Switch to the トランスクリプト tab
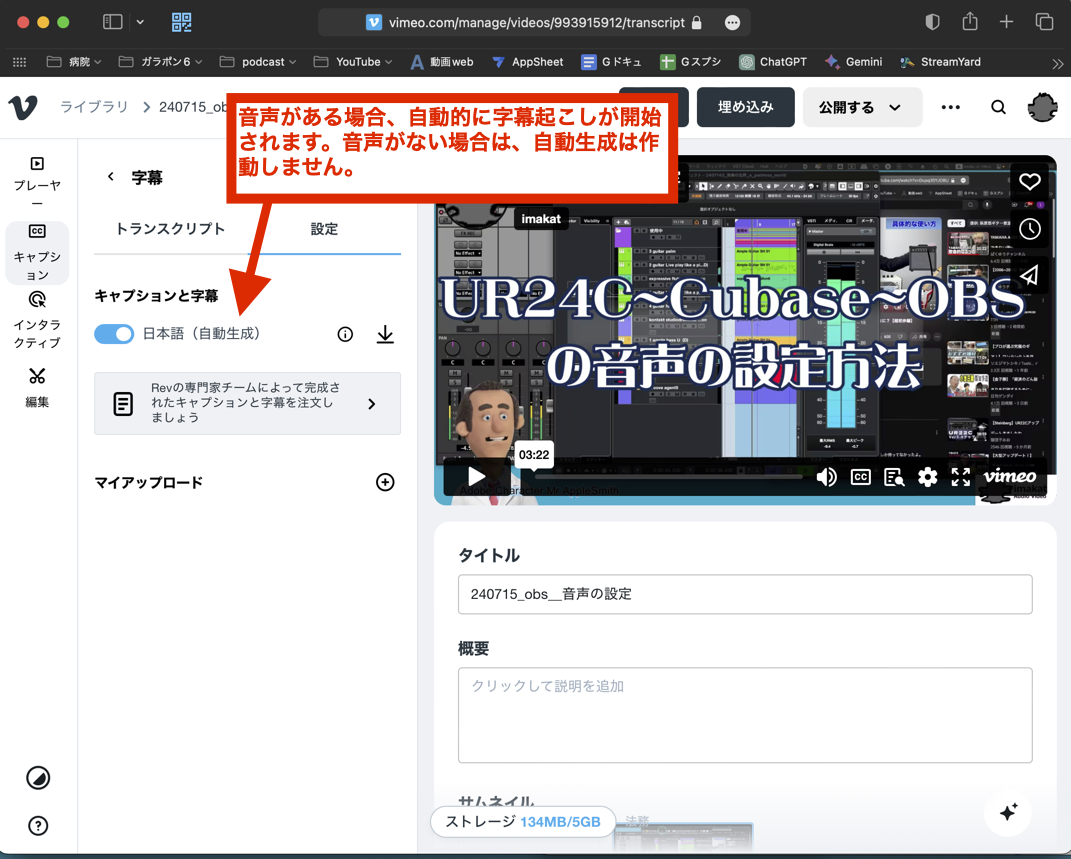 pyautogui.click(x=170, y=229)
